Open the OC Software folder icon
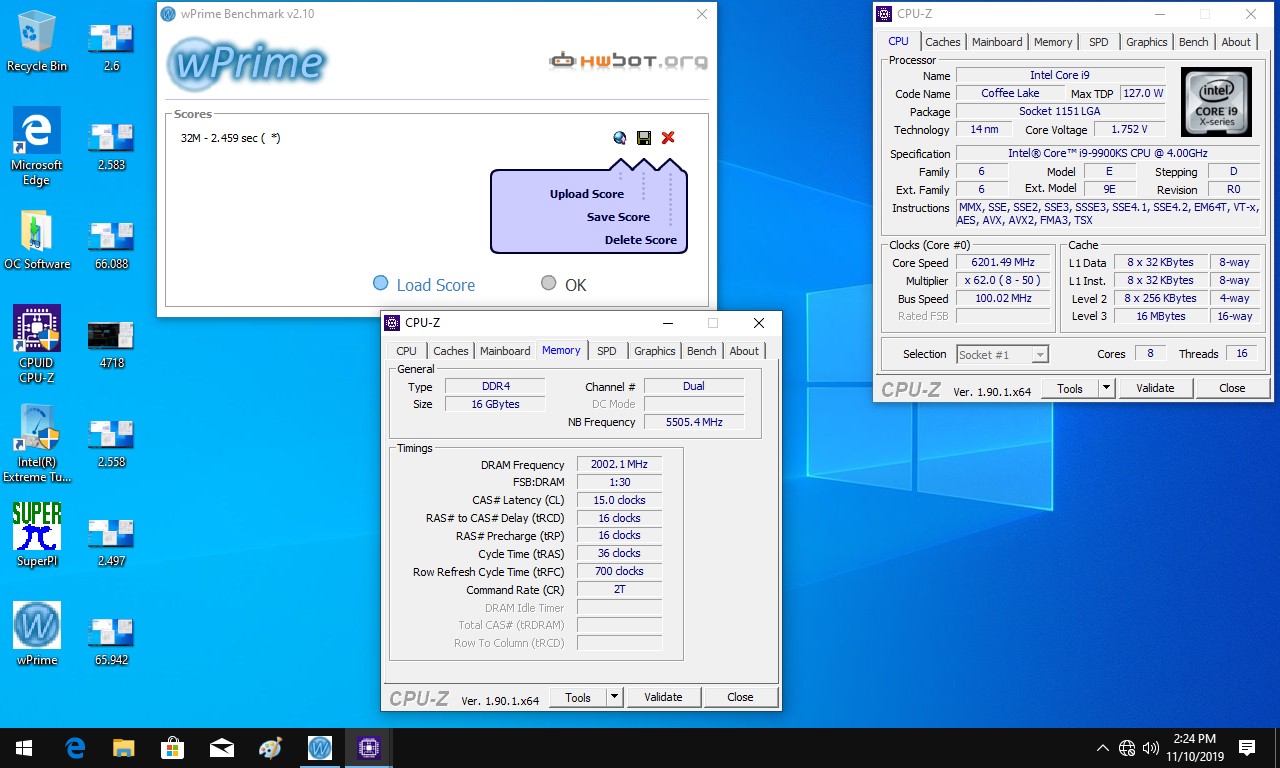 tap(37, 240)
